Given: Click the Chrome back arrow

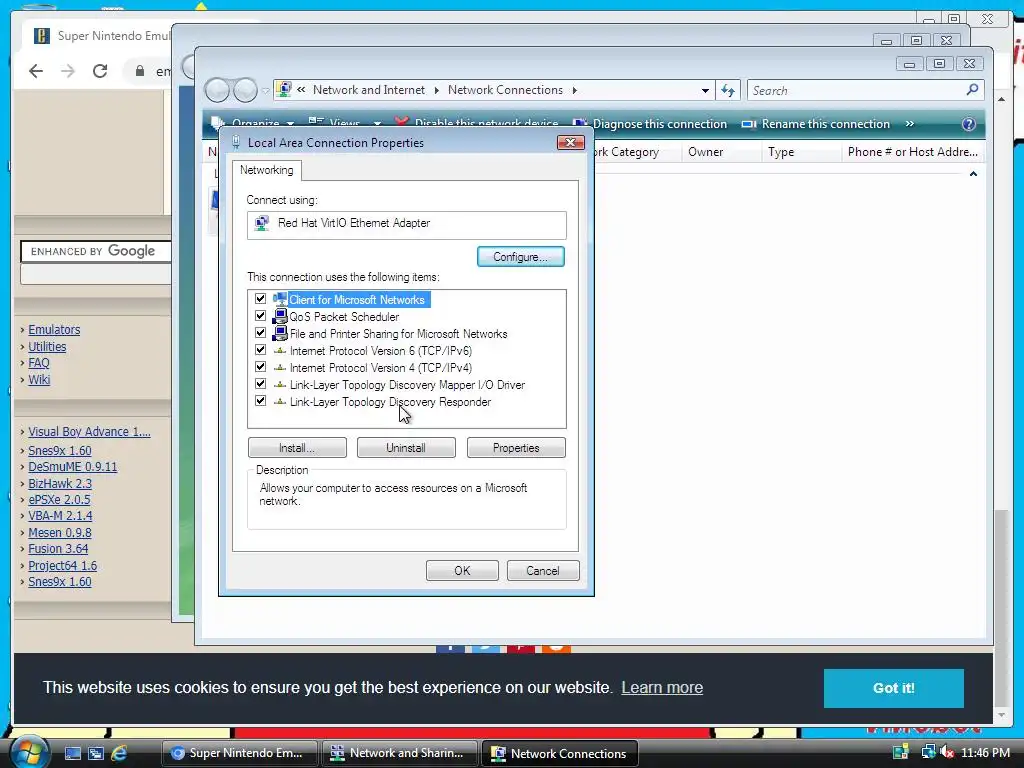Looking at the screenshot, I should pyautogui.click(x=36, y=71).
